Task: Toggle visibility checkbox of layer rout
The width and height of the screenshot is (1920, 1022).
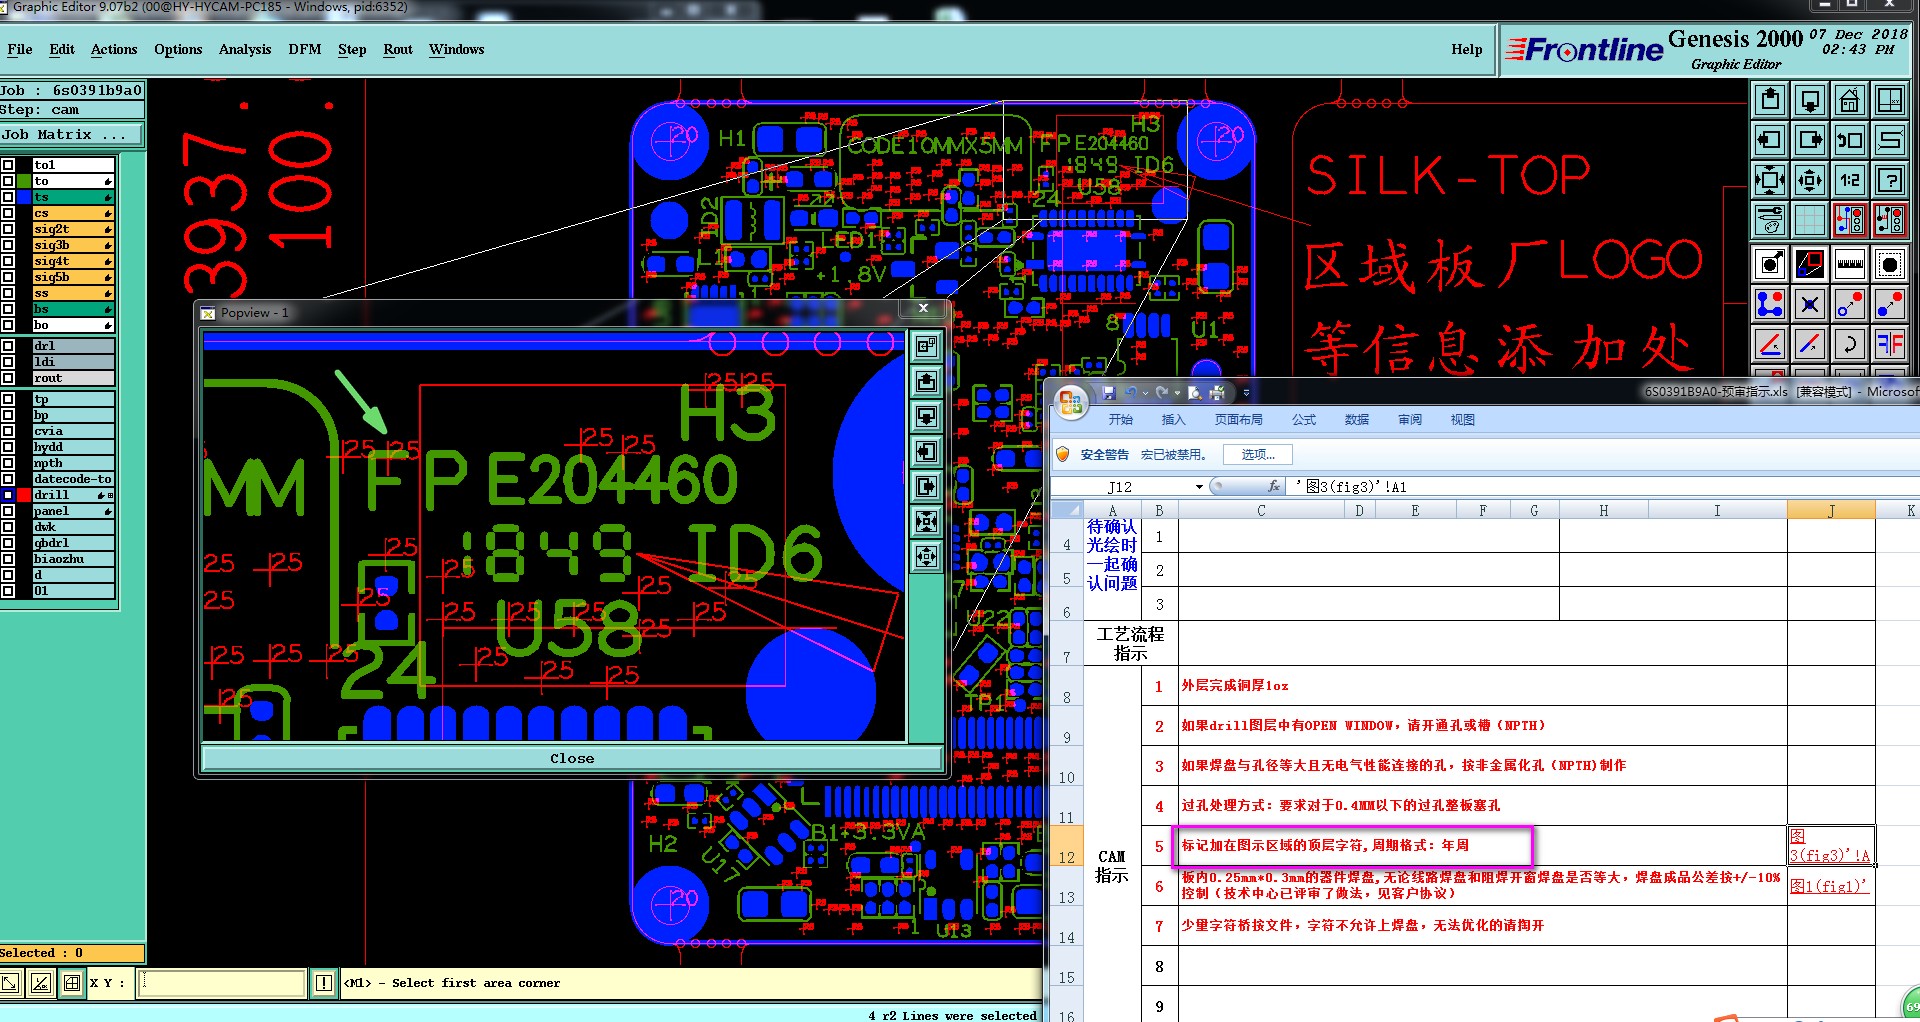Action: (x=7, y=378)
